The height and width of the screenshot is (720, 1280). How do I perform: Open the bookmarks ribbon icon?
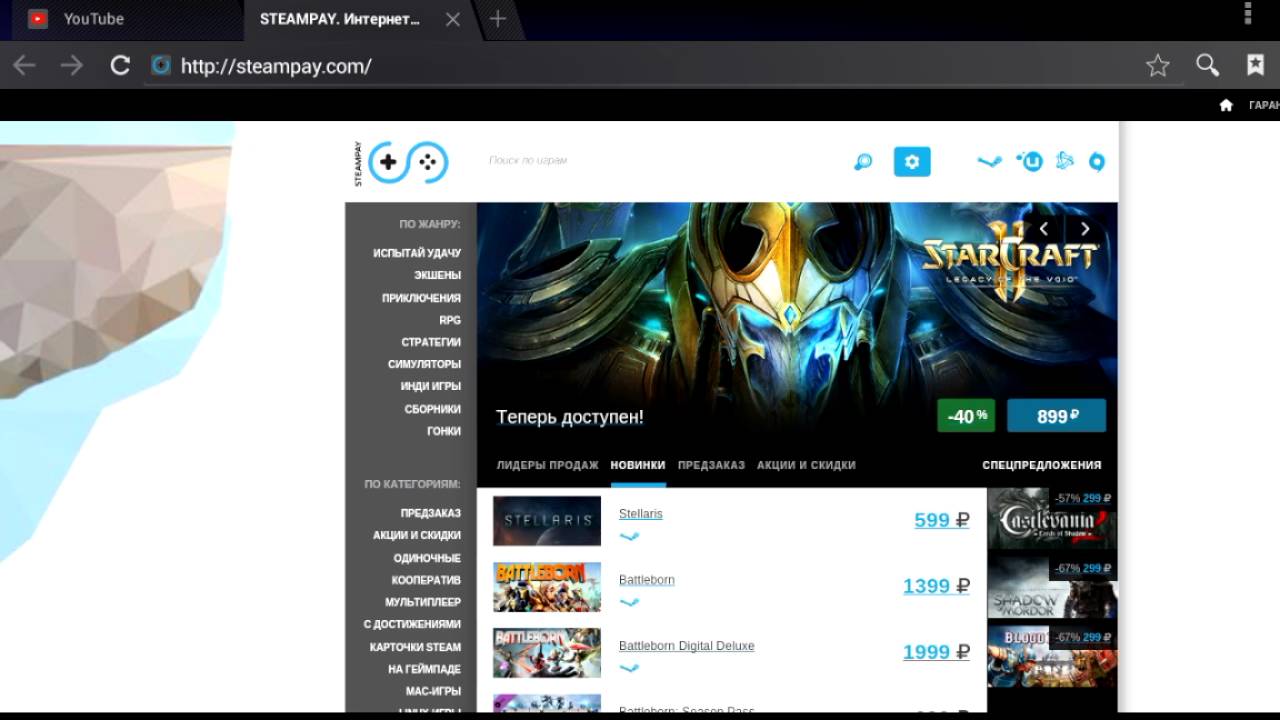[1256, 65]
